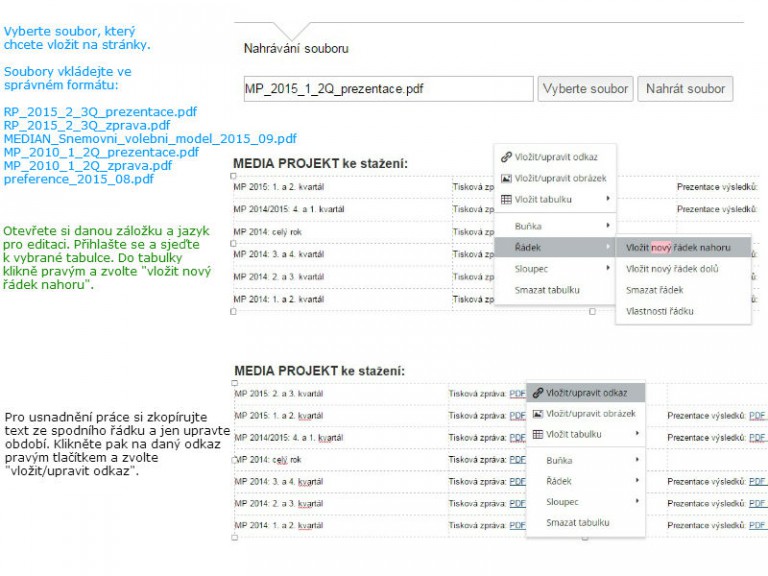Click the table grid icon in the menu with the open Řádek submenu
The height and width of the screenshot is (576, 768).
tap(506, 200)
